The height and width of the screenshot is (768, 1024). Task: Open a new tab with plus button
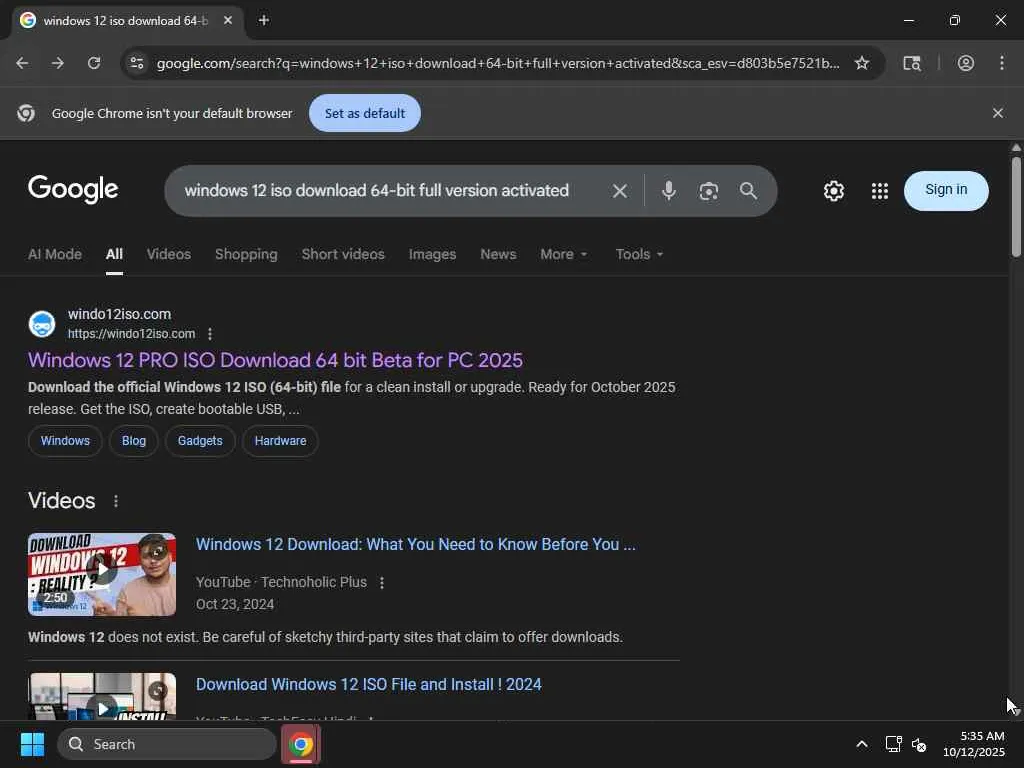[264, 20]
